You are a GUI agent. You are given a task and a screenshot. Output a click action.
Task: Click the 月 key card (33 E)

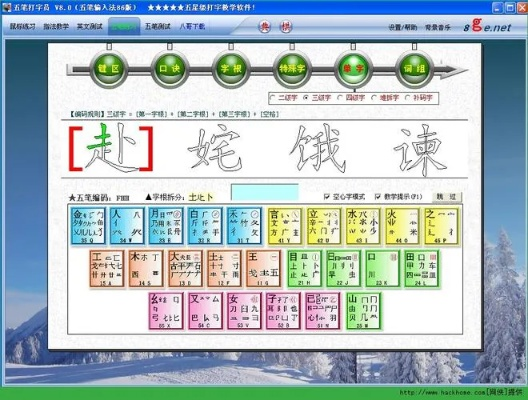pos(166,226)
